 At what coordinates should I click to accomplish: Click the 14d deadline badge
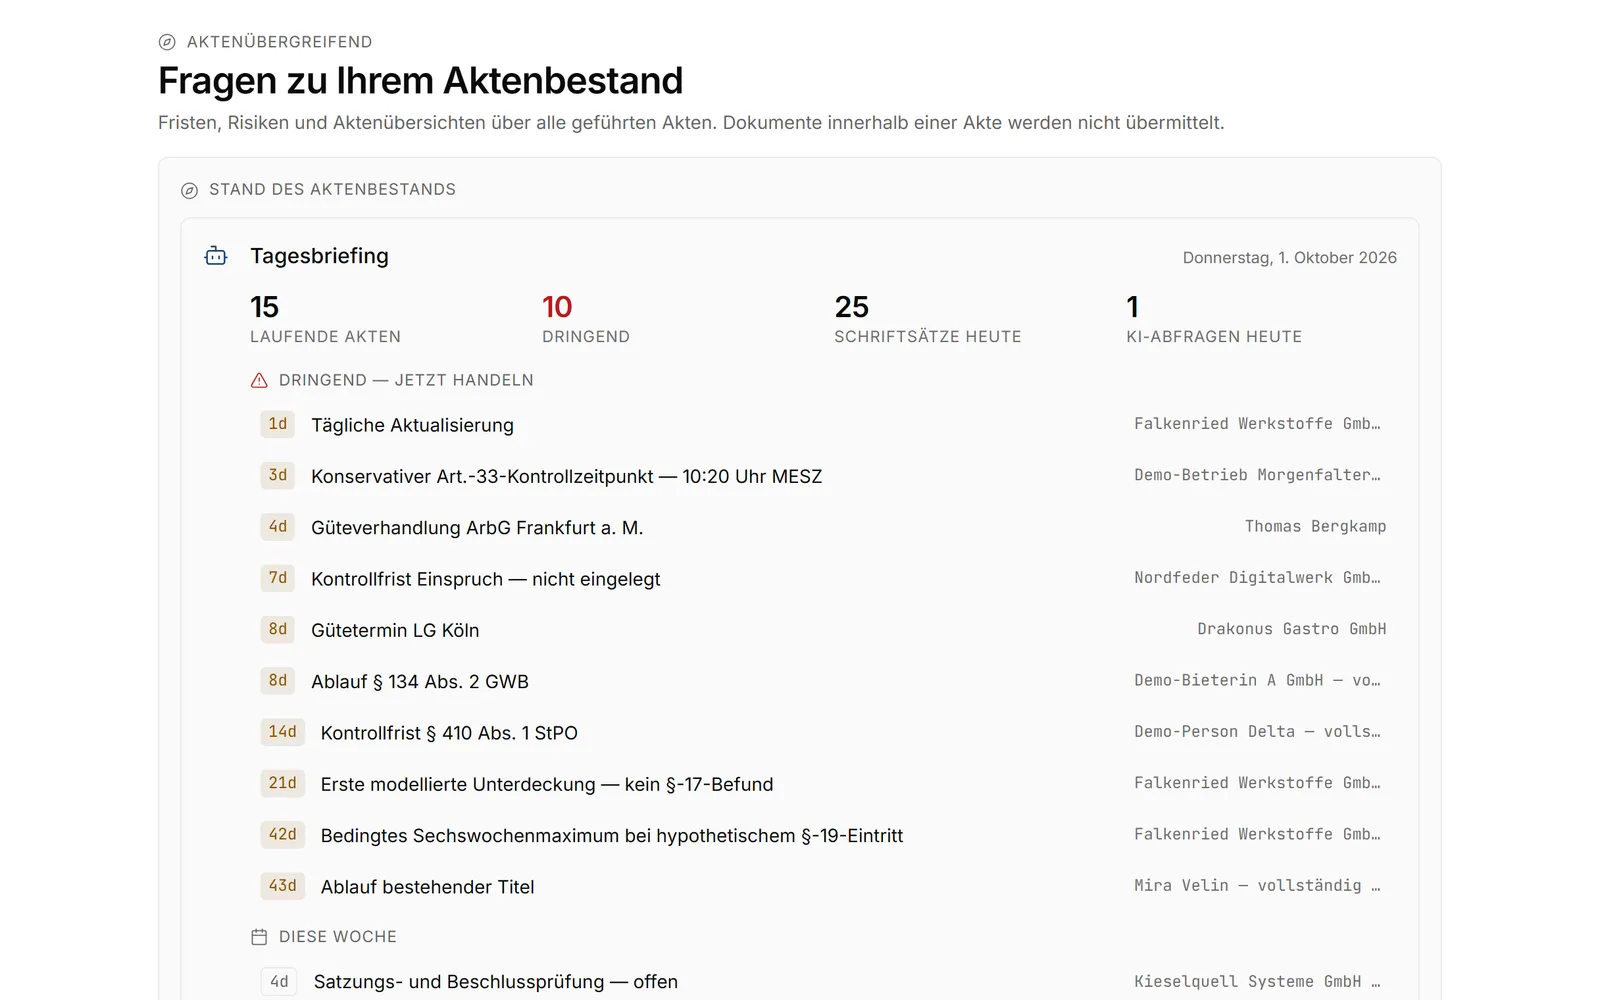282,732
